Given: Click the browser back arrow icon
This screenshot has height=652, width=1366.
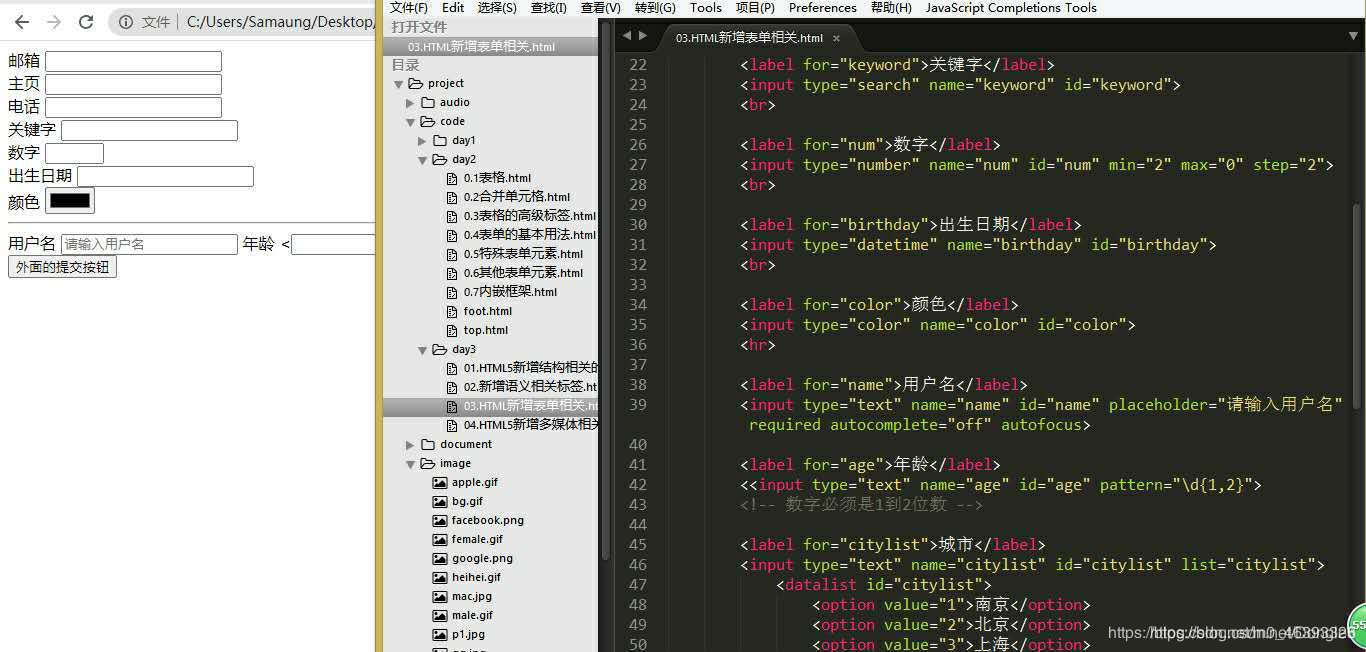Looking at the screenshot, I should pyautogui.click(x=21, y=21).
